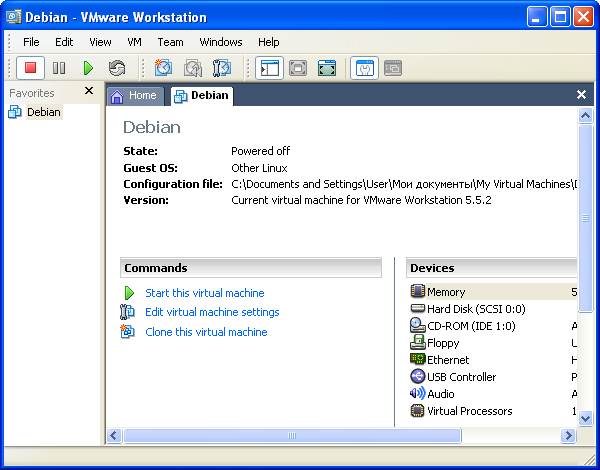This screenshot has height=470, width=600.
Task: Toggle the sidebar view toolbar icon
Action: click(269, 68)
